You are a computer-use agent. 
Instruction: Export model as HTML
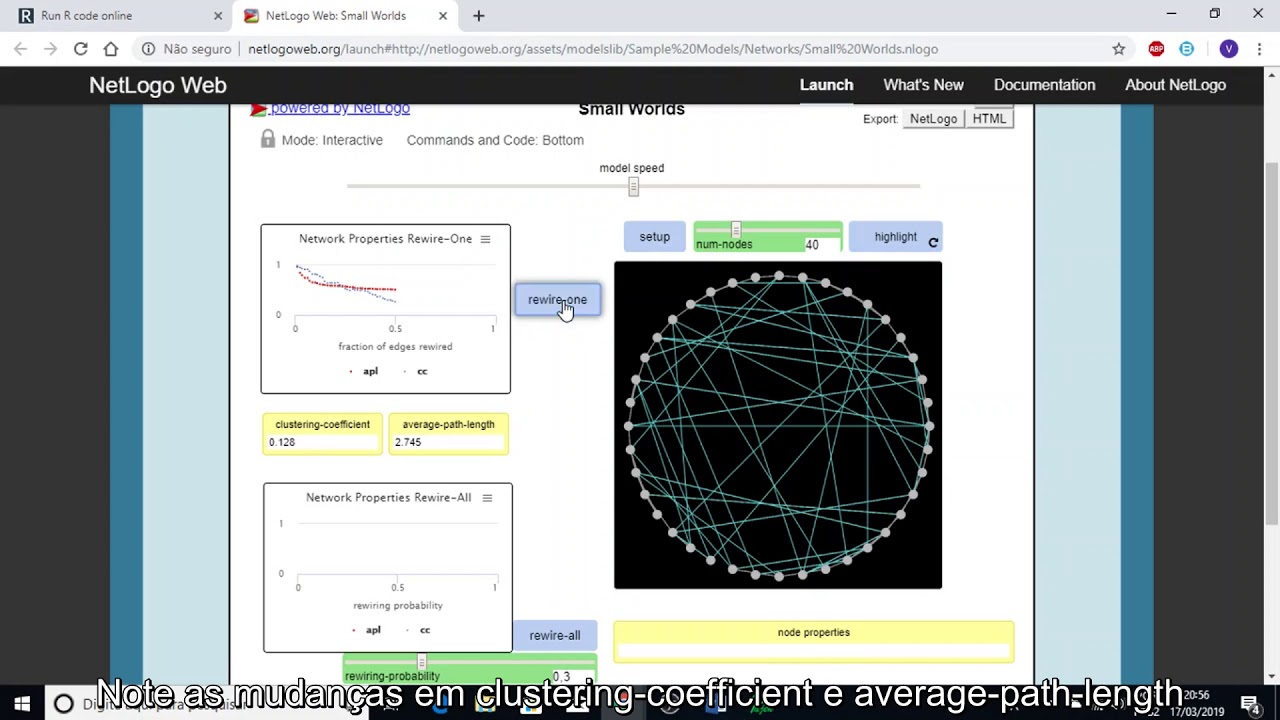pyautogui.click(x=989, y=118)
